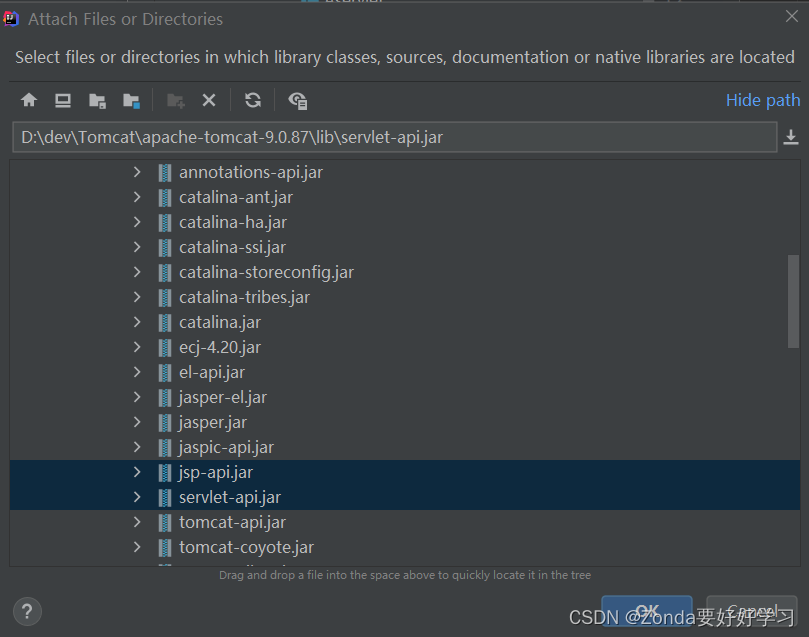
Task: Select catalina-tribes.jar file
Action: pos(244,297)
